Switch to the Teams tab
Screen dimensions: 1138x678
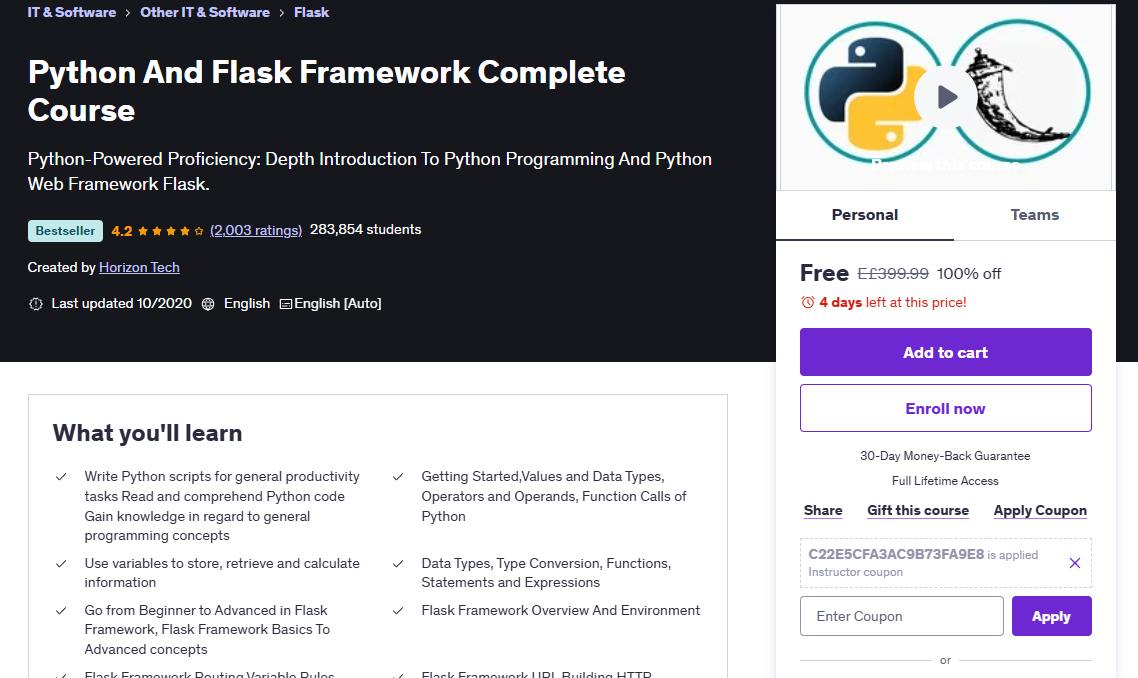coord(1034,215)
